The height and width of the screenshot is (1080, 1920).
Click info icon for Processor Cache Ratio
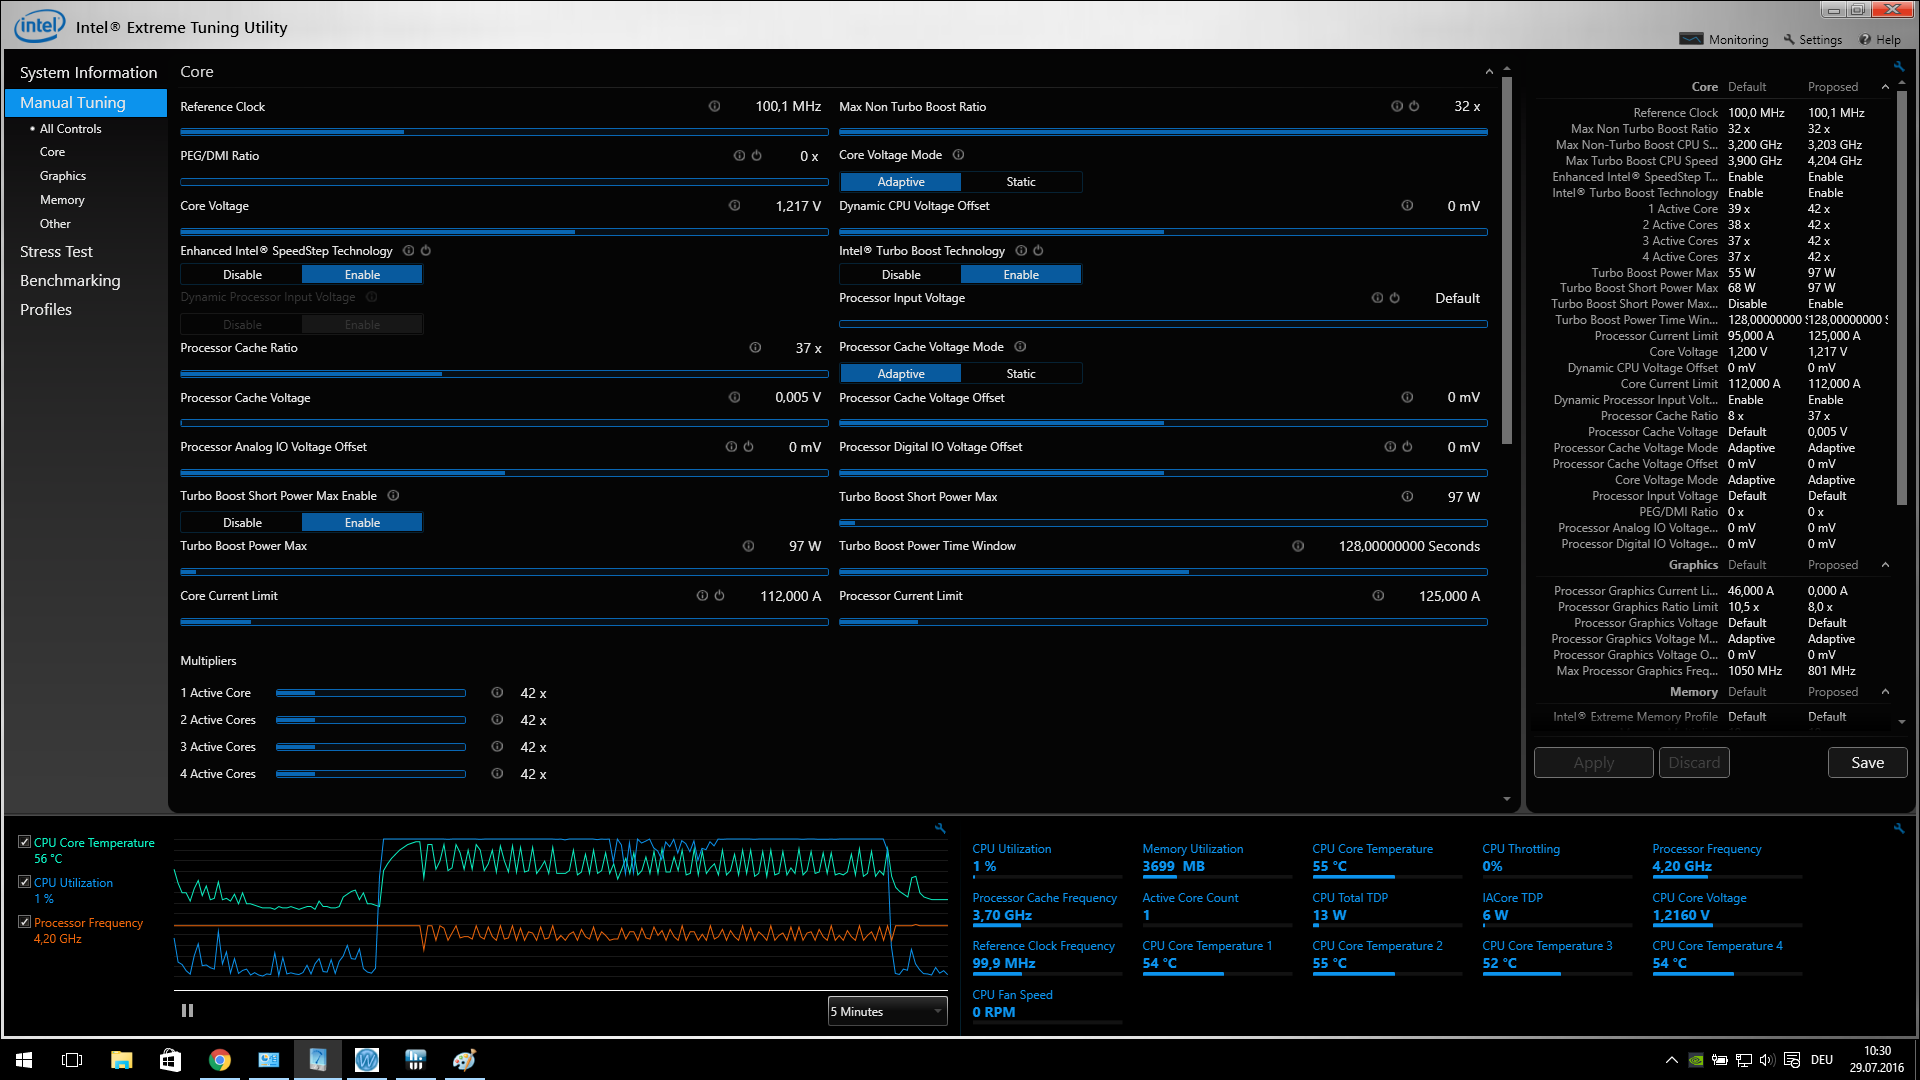click(755, 348)
